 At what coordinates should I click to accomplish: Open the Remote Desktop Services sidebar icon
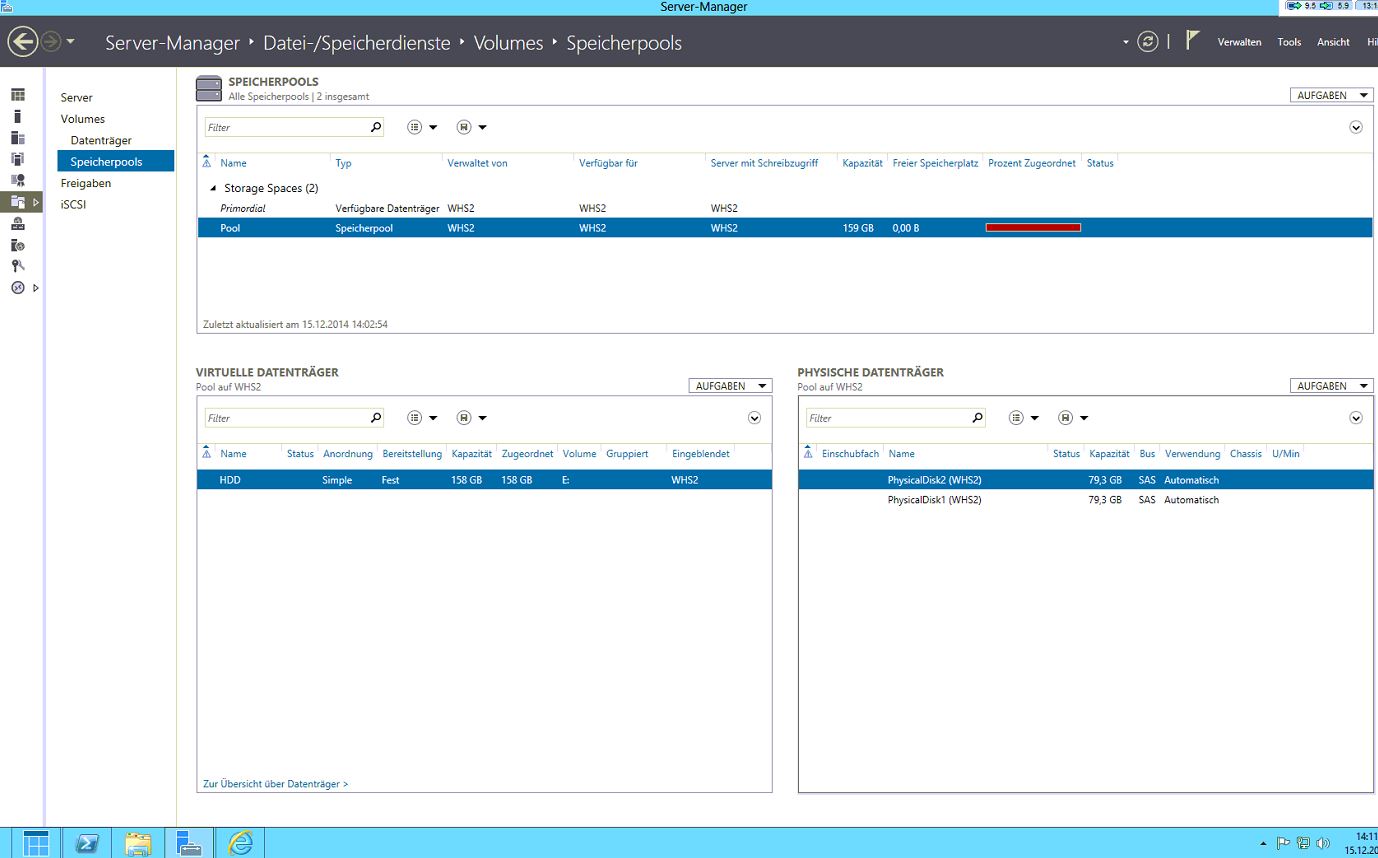point(17,287)
